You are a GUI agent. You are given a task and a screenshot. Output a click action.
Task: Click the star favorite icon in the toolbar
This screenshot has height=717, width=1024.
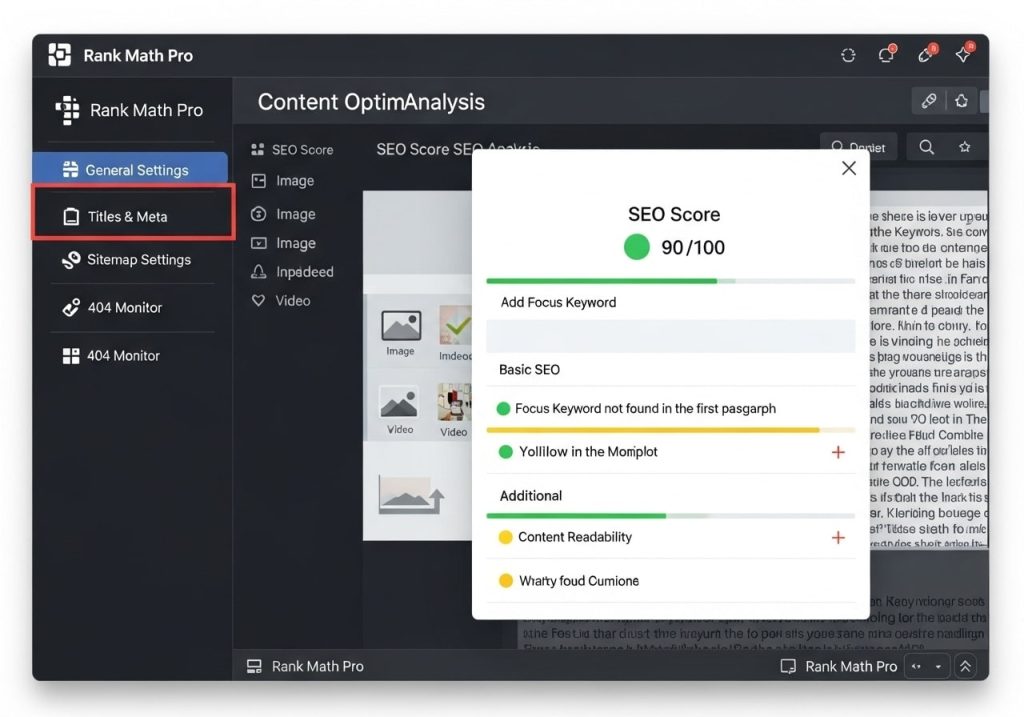click(x=965, y=147)
